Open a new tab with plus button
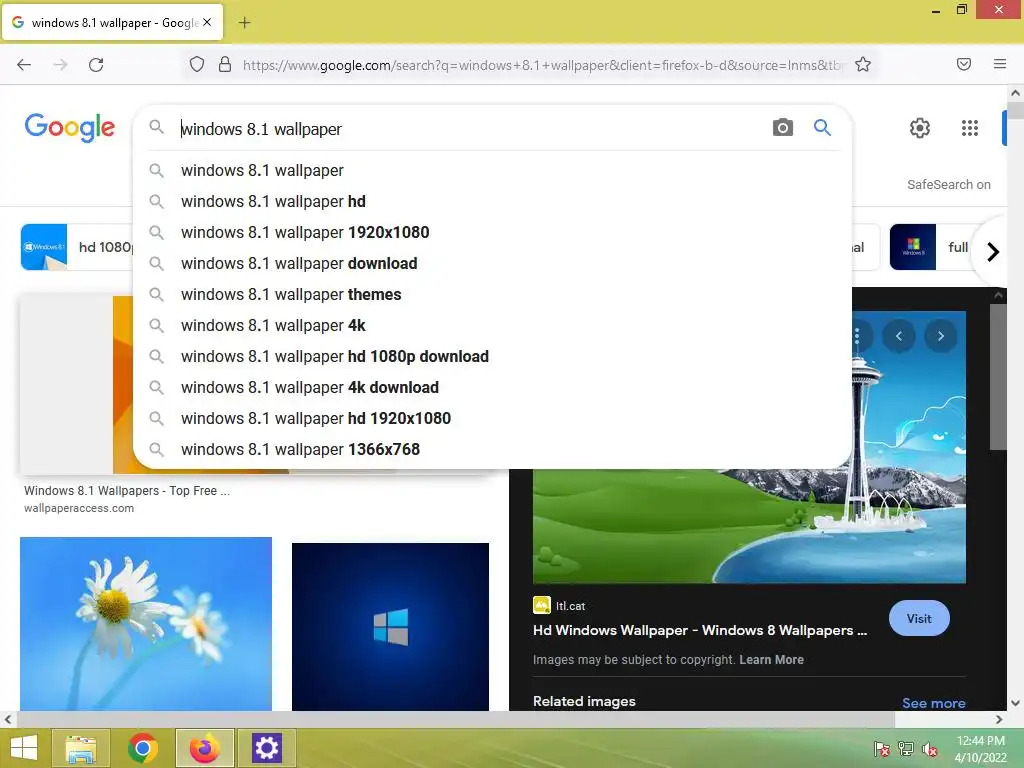Screen dimensions: 1024x768 pyautogui.click(x=244, y=23)
